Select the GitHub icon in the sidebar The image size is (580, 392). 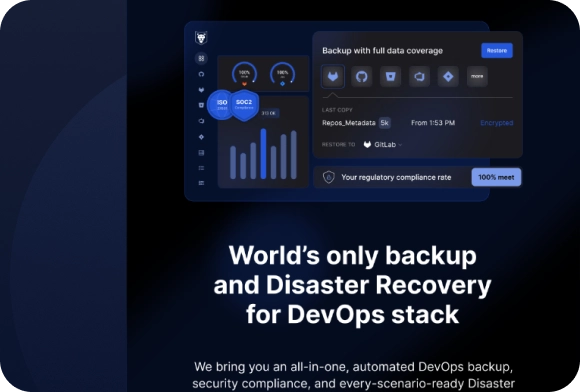click(x=201, y=74)
